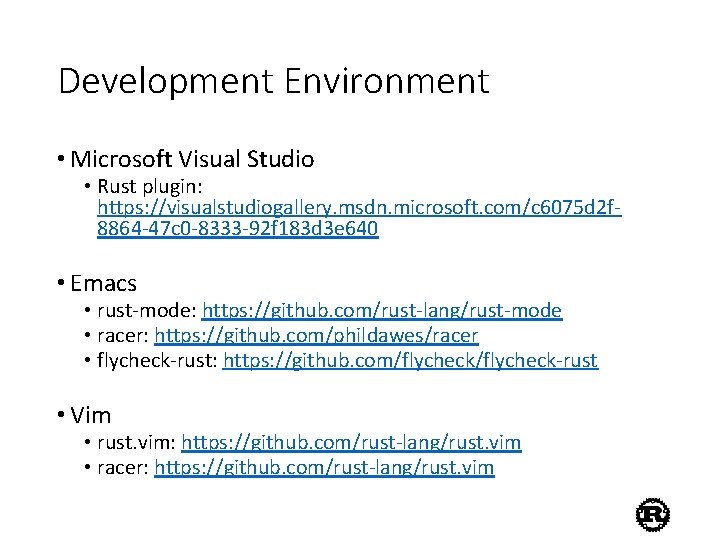Click the 'racer:' label under Vim
This screenshot has width=720, height=540.
coord(123,467)
